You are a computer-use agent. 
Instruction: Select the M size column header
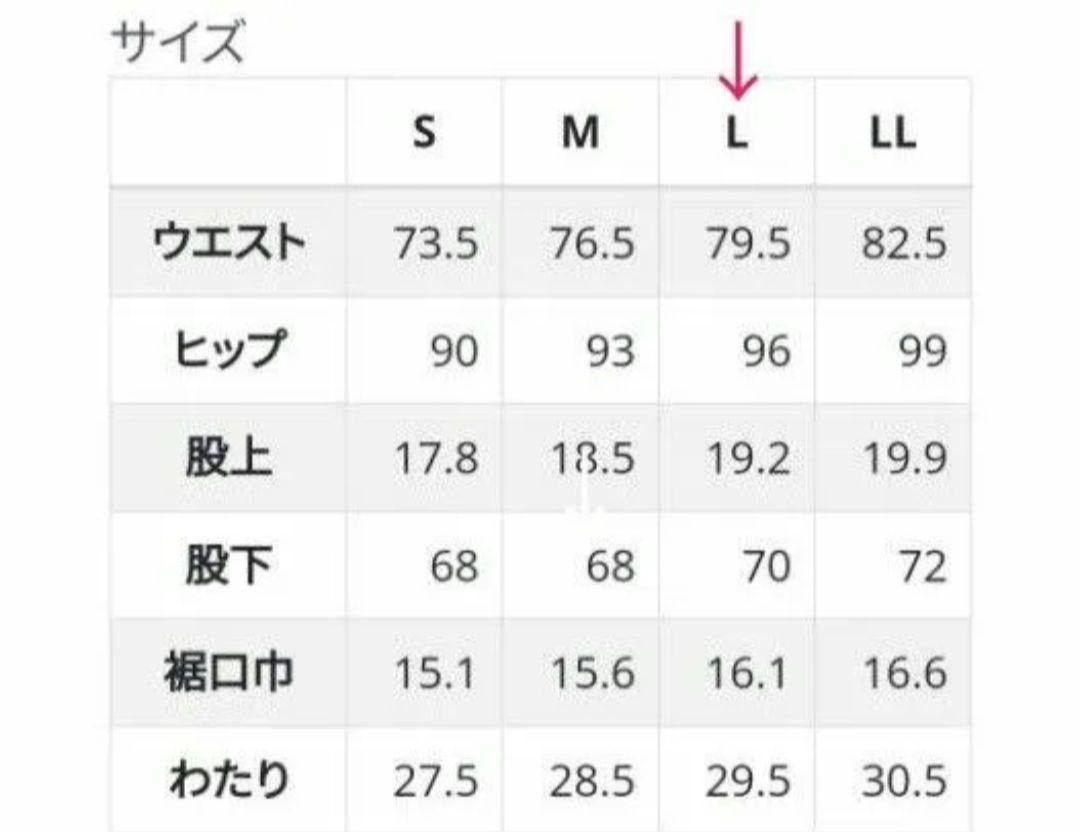point(580,132)
